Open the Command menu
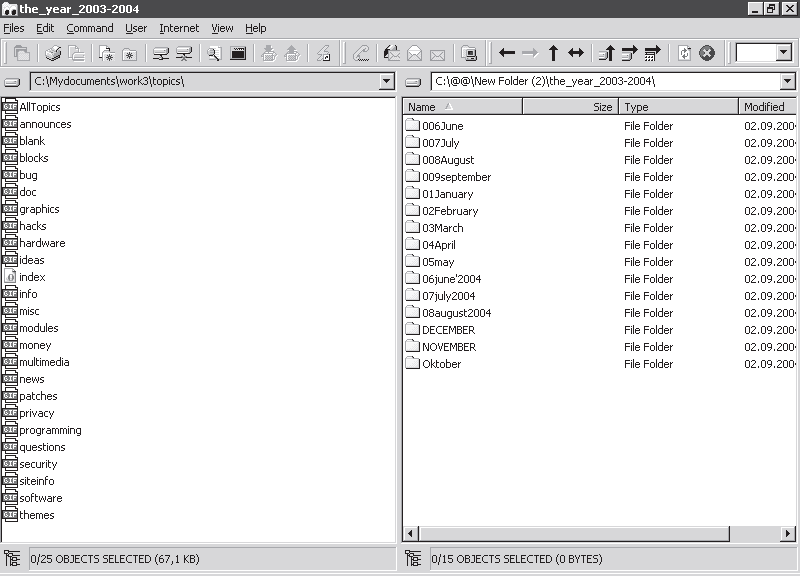 tap(90, 28)
